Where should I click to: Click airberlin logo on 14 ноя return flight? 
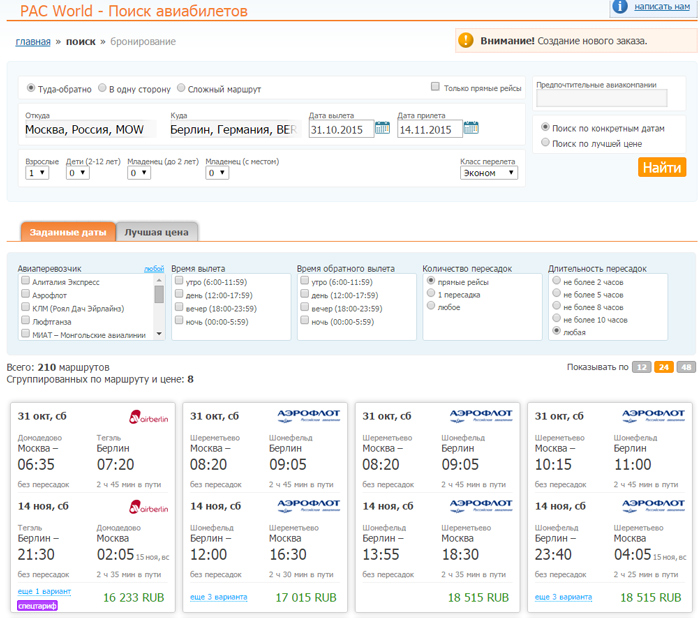(149, 507)
